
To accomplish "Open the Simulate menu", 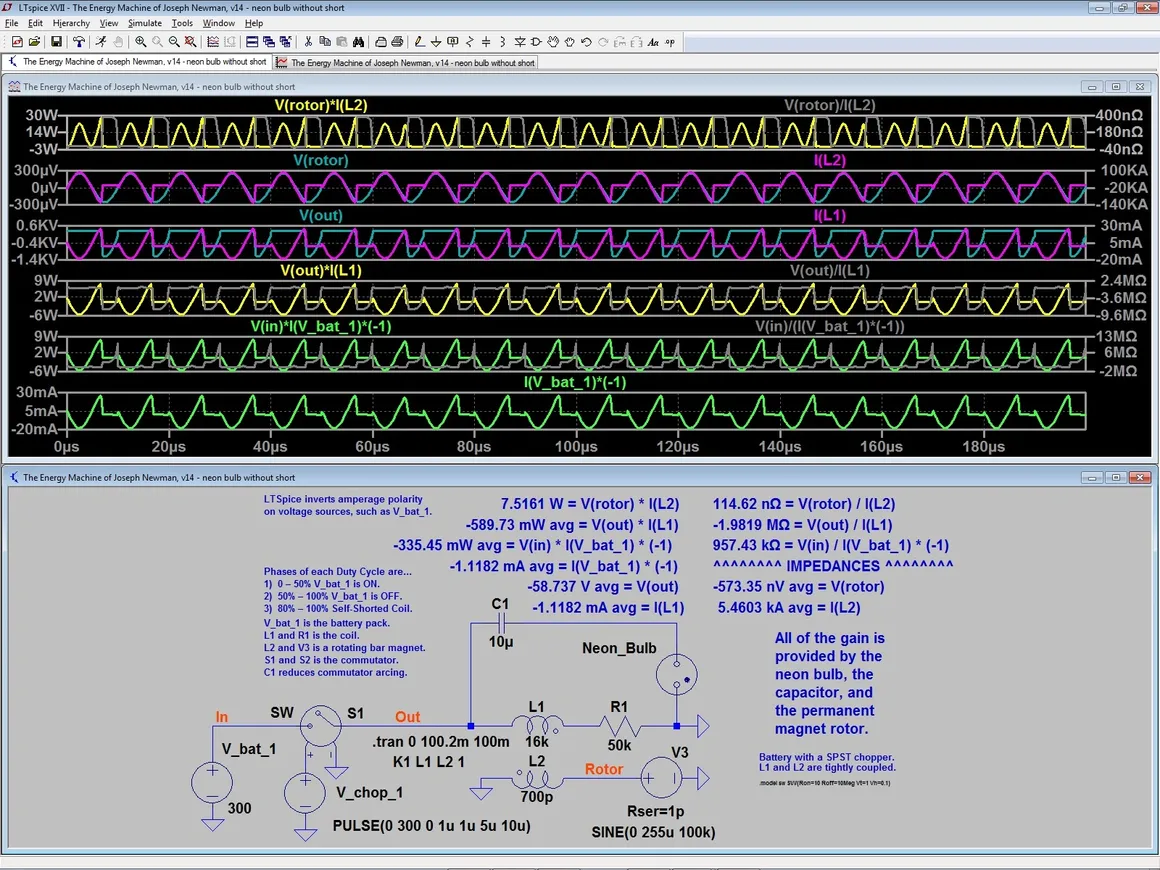I will click(144, 23).
